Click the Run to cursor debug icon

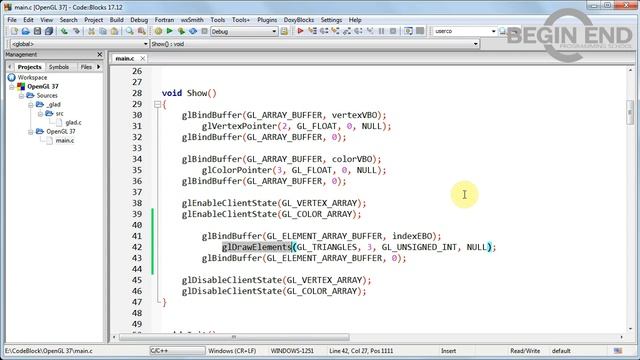coord(312,31)
